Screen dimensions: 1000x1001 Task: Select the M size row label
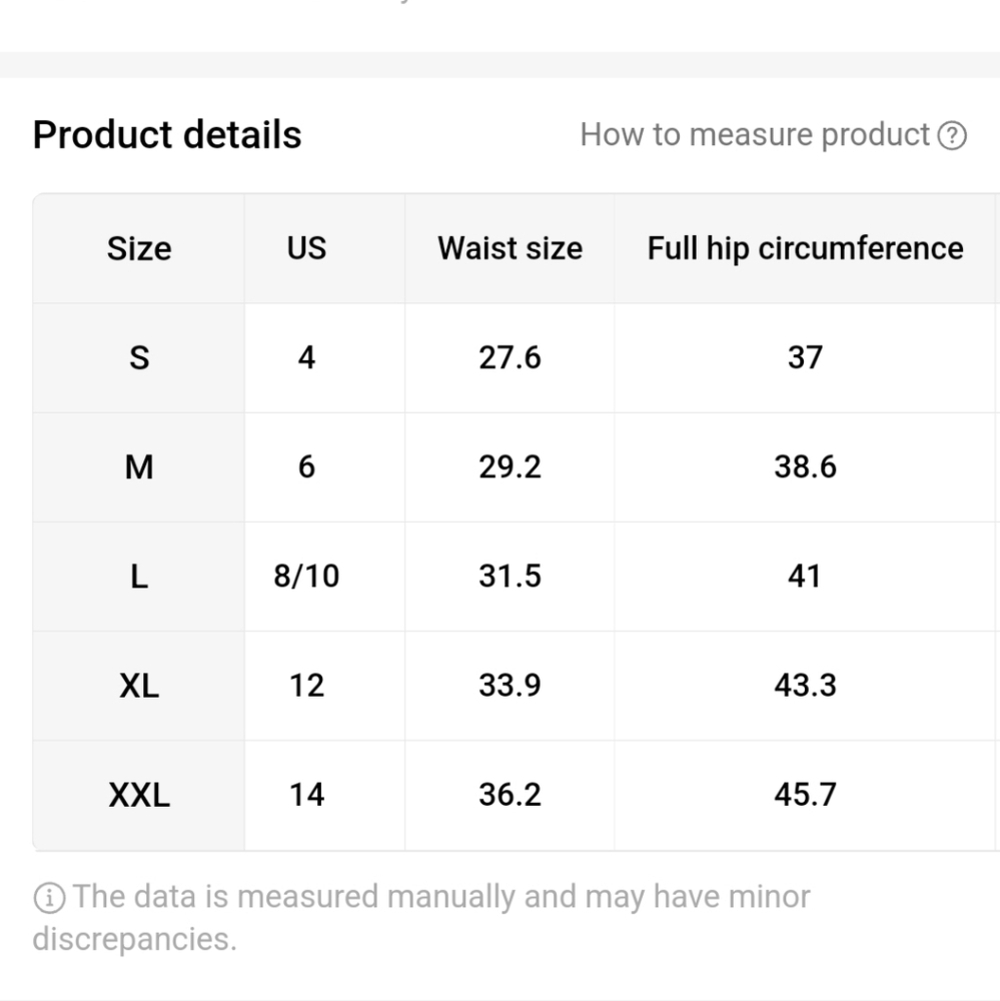pyautogui.click(x=139, y=467)
